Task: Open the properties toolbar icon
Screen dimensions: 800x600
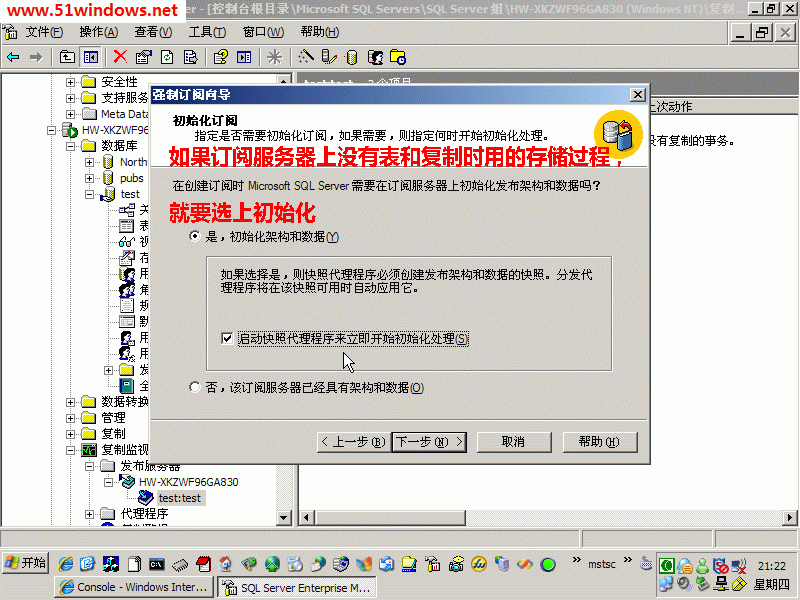Action: (x=143, y=57)
